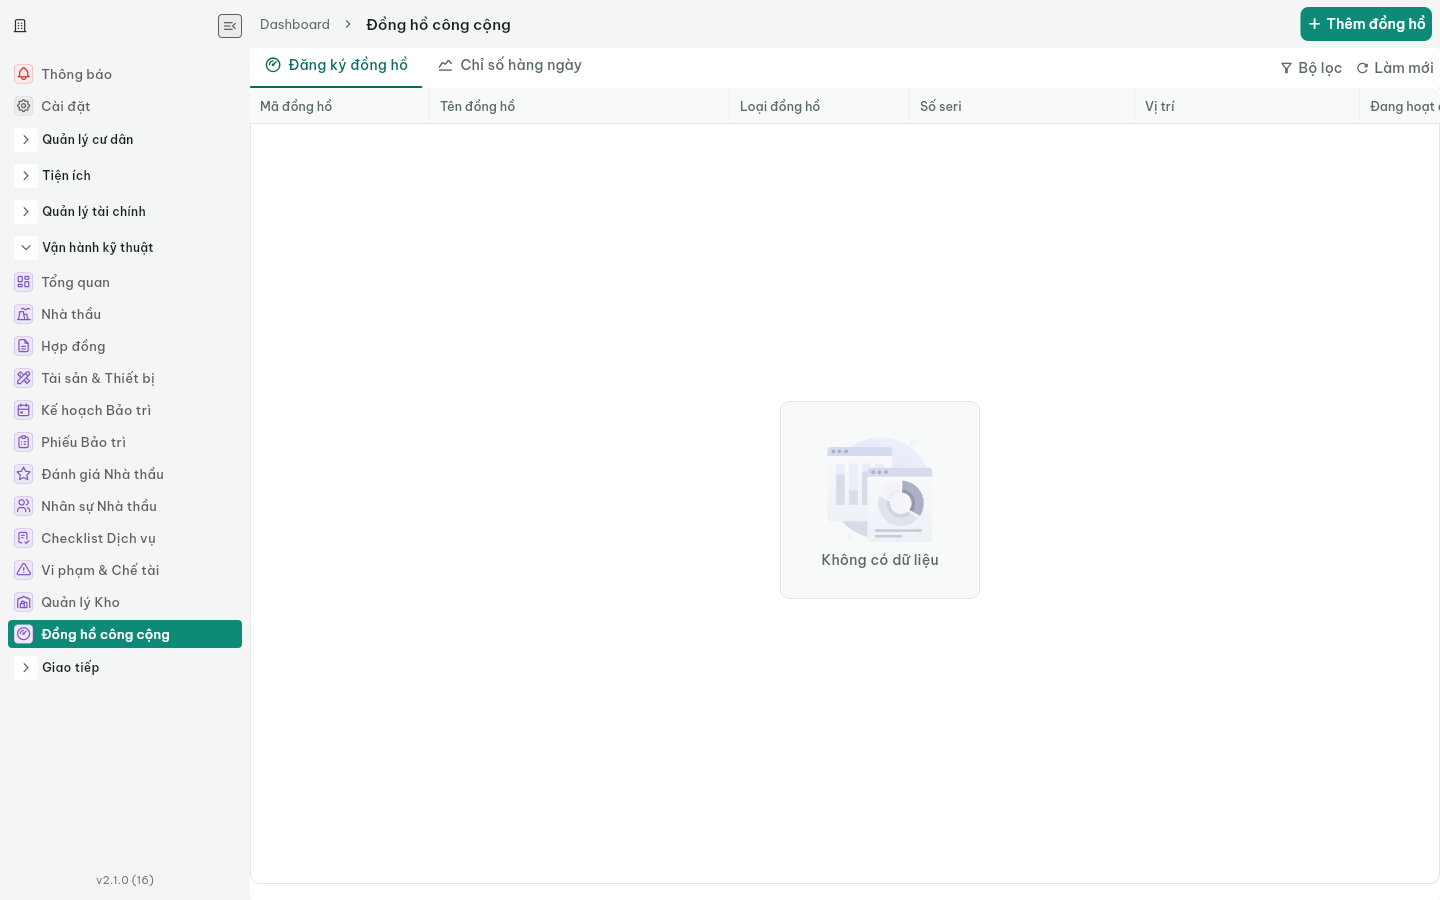Expand the Tiện ích section
The height and width of the screenshot is (900, 1440).
(26, 176)
